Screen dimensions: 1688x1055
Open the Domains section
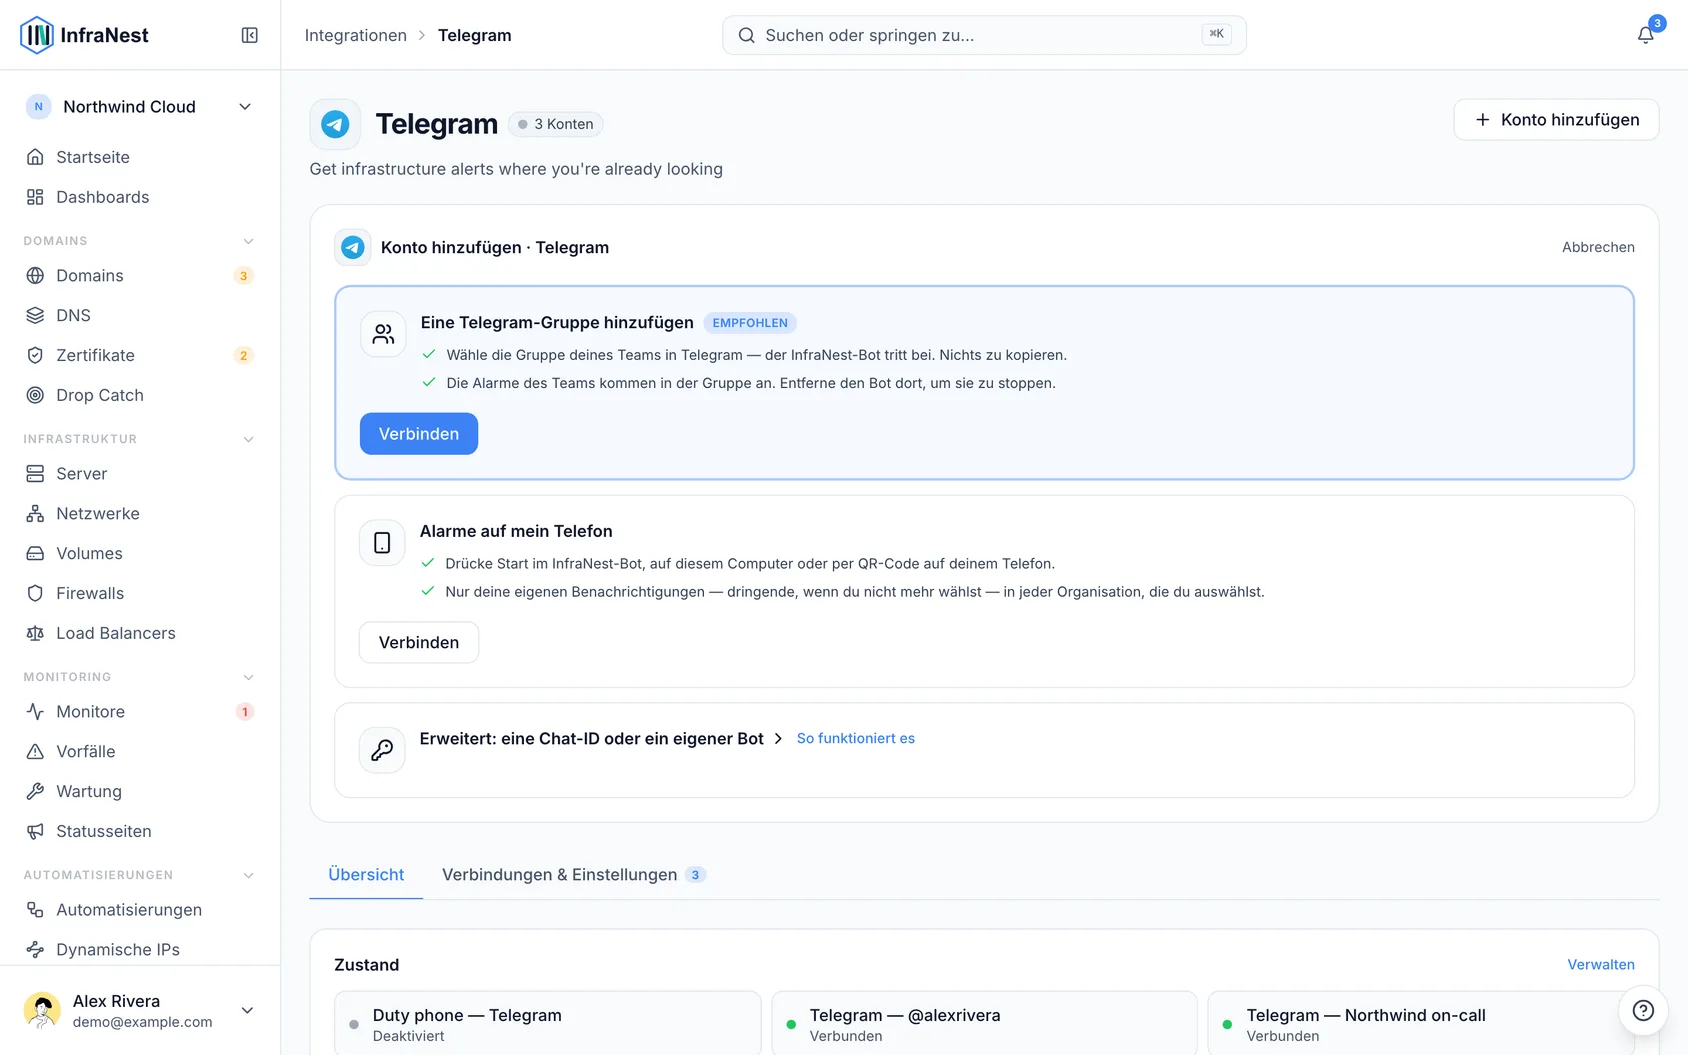point(140,275)
